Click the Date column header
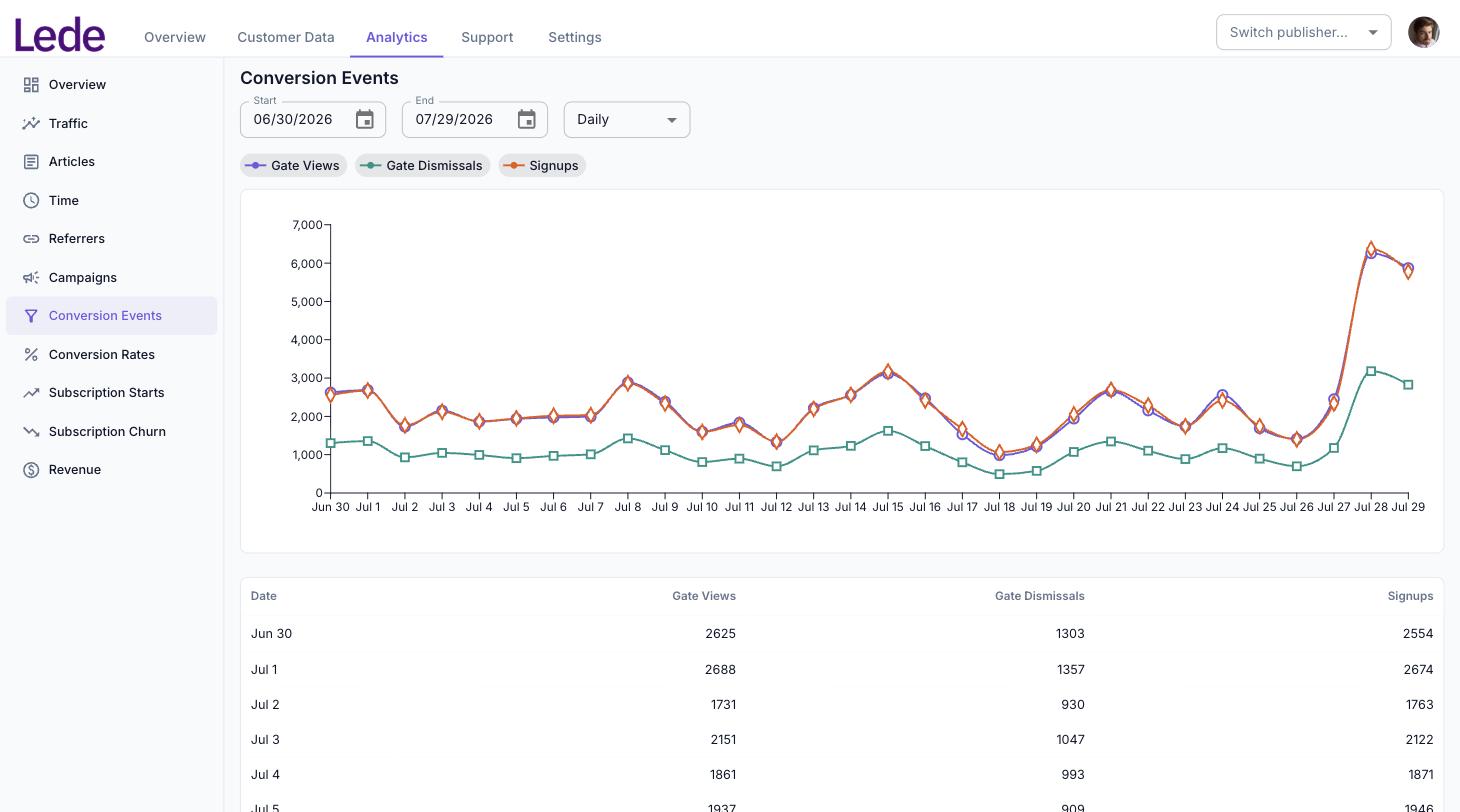Image resolution: width=1460 pixels, height=812 pixels. click(x=264, y=596)
